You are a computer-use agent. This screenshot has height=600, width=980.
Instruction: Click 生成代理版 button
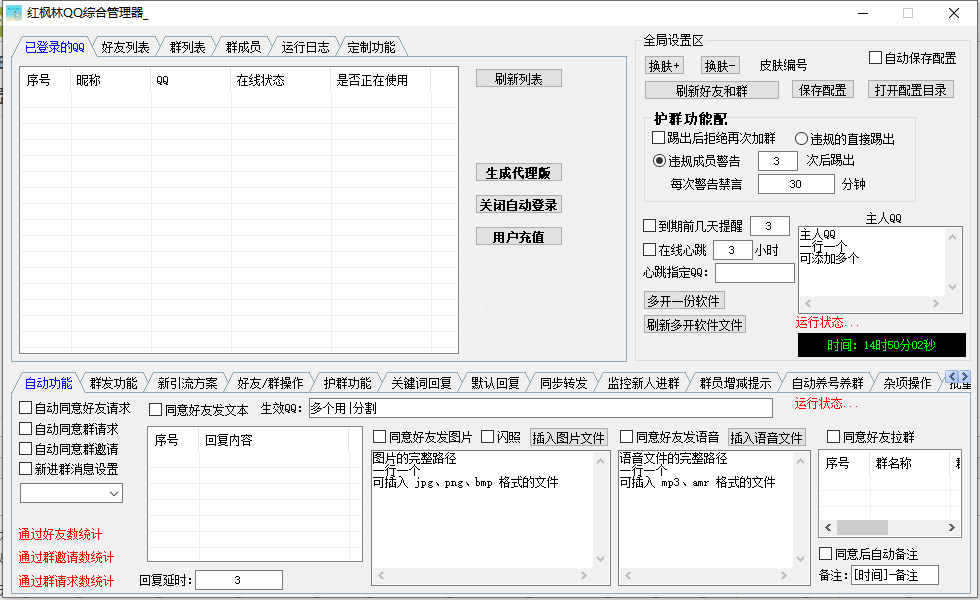[x=518, y=173]
